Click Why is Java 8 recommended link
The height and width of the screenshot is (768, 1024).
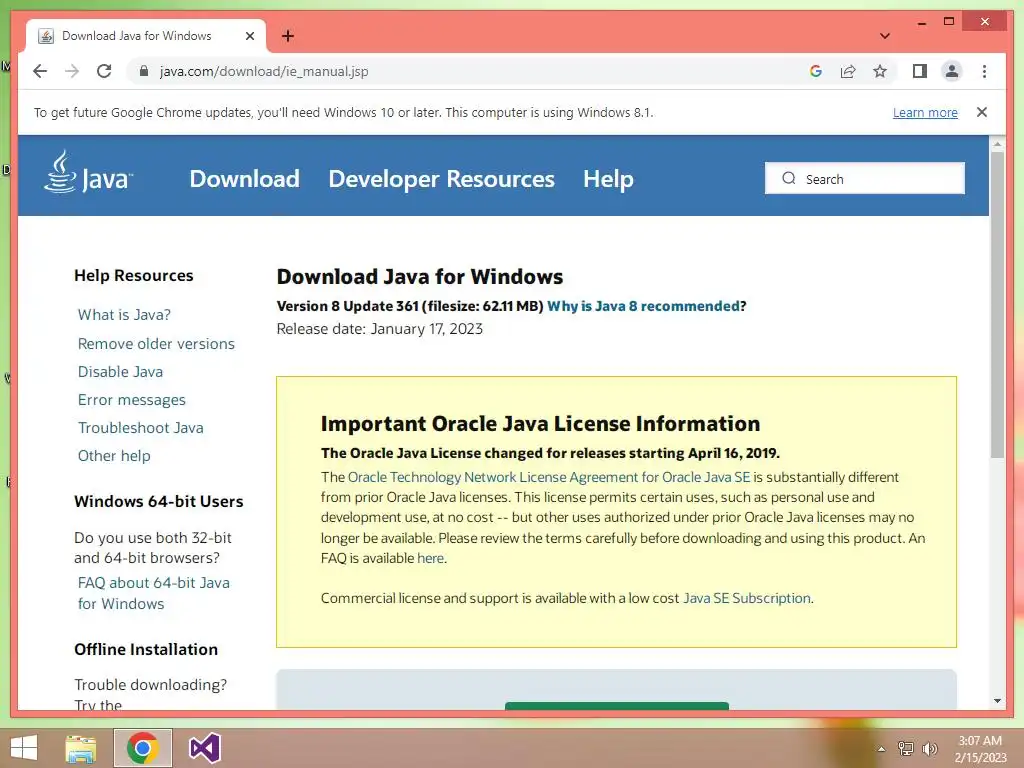[x=643, y=306]
